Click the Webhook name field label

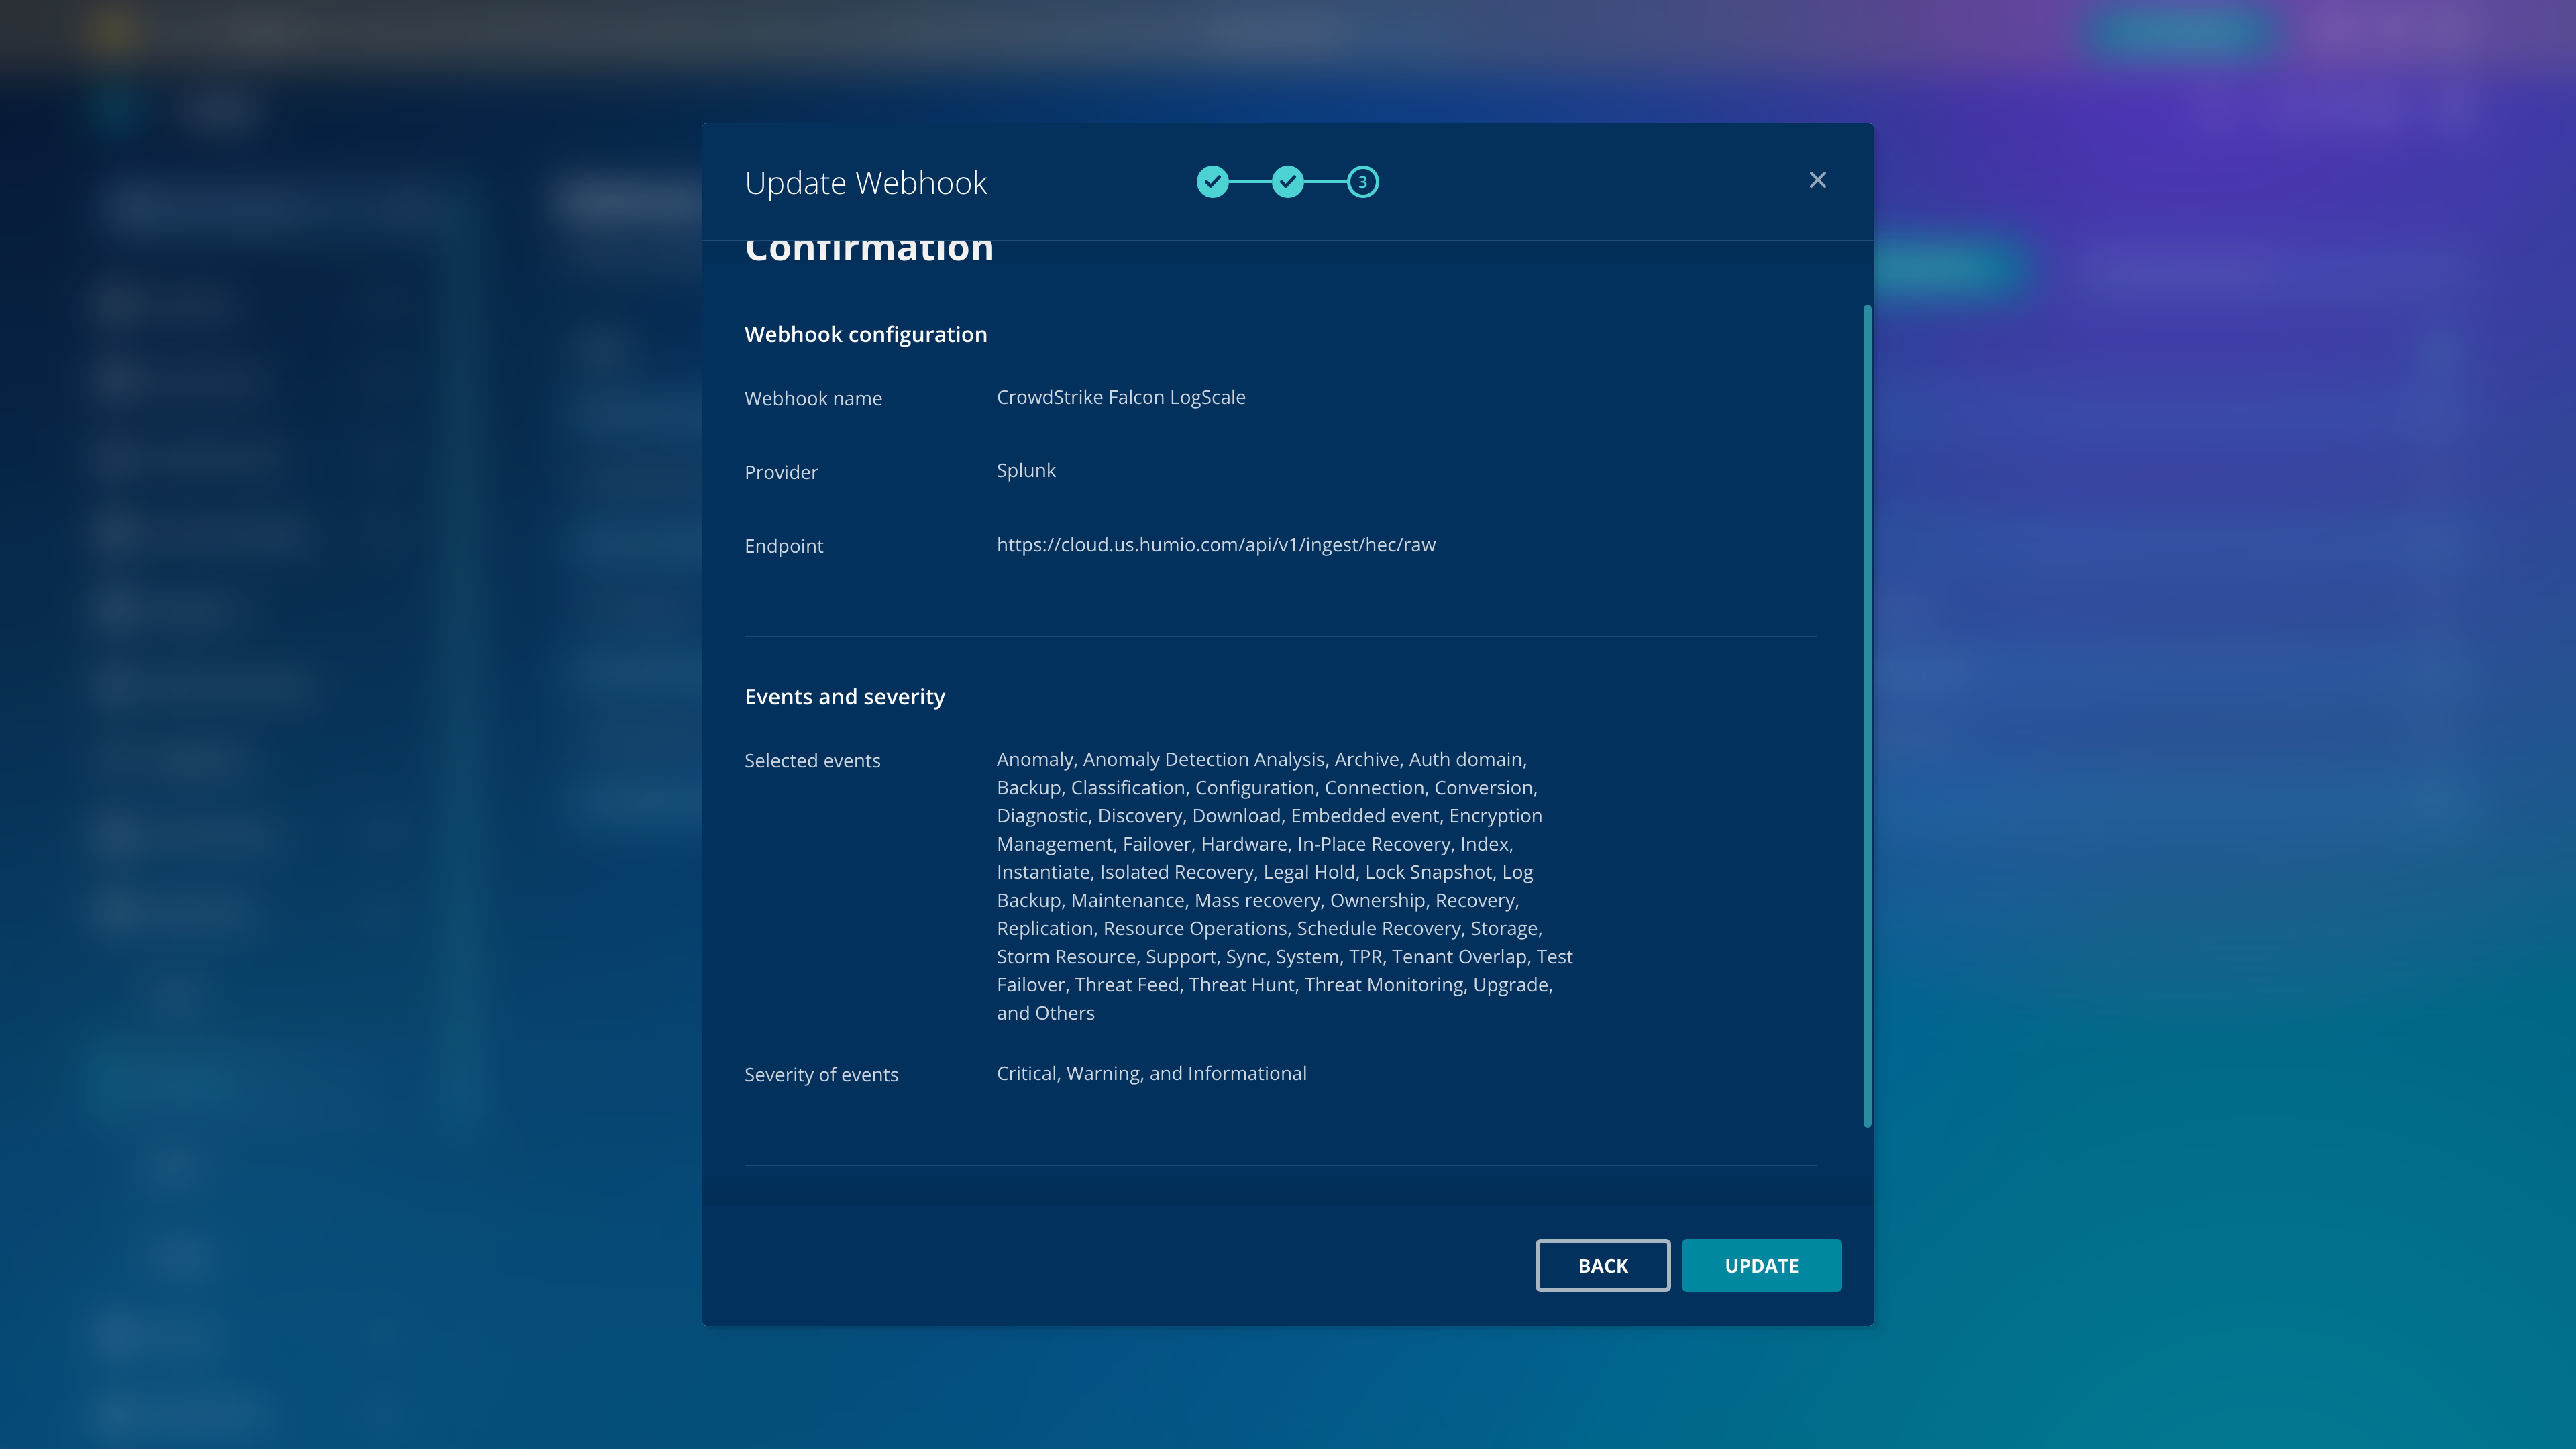(x=812, y=398)
